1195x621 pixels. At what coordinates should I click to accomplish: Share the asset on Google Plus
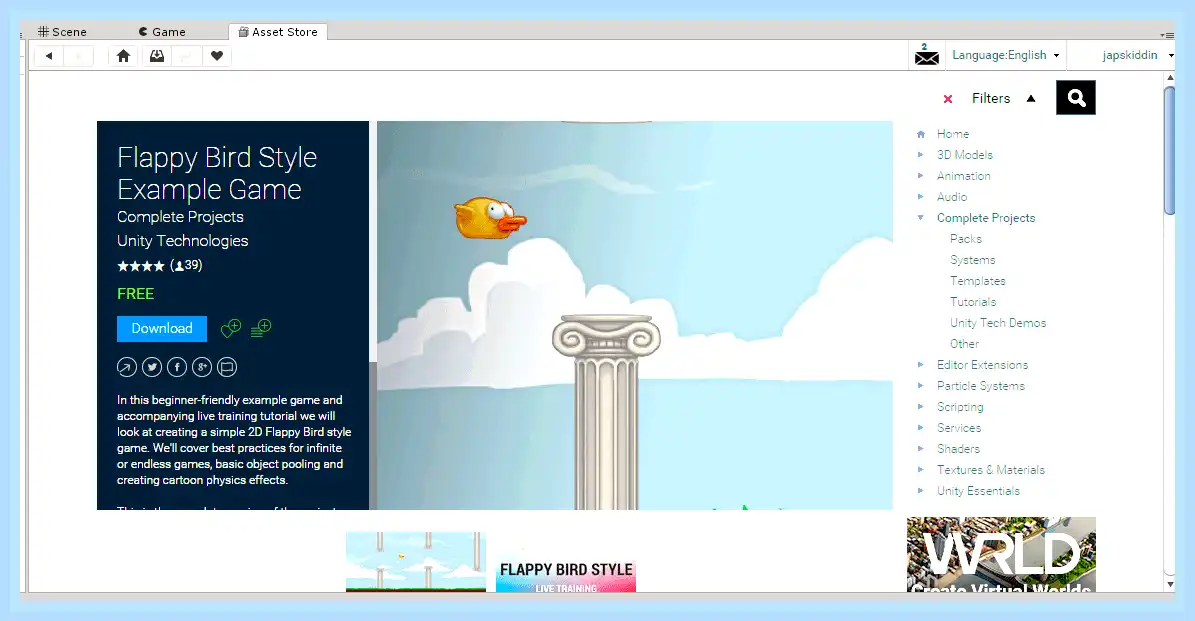click(202, 367)
